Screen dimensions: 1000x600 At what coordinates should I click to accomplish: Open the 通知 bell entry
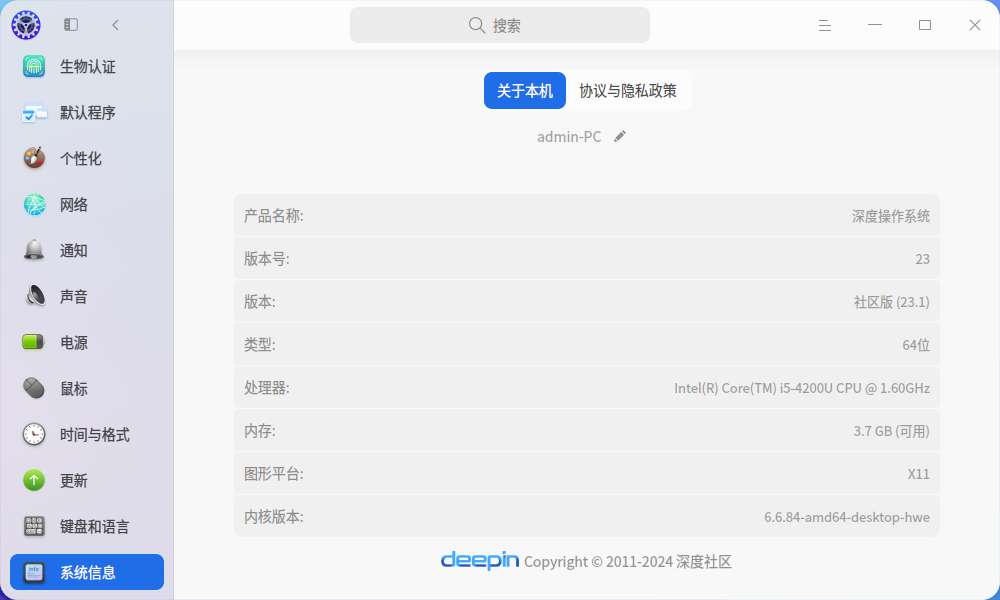[x=87, y=251]
